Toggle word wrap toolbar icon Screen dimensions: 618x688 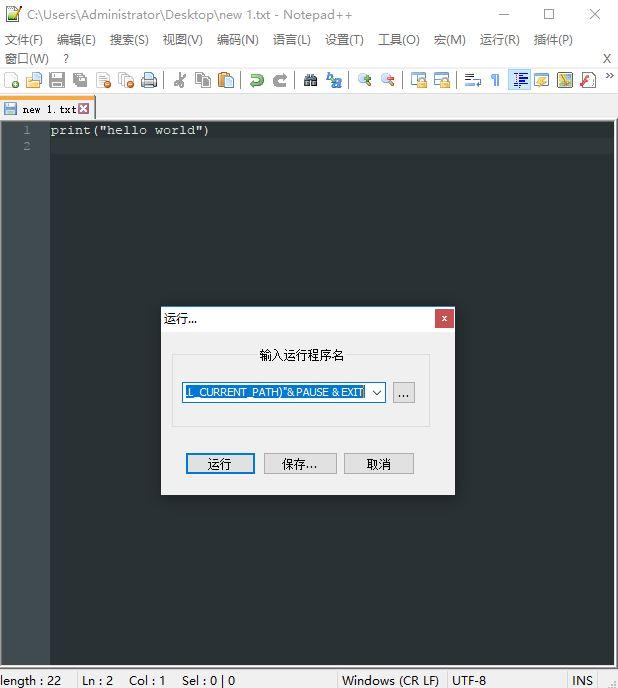[x=473, y=80]
